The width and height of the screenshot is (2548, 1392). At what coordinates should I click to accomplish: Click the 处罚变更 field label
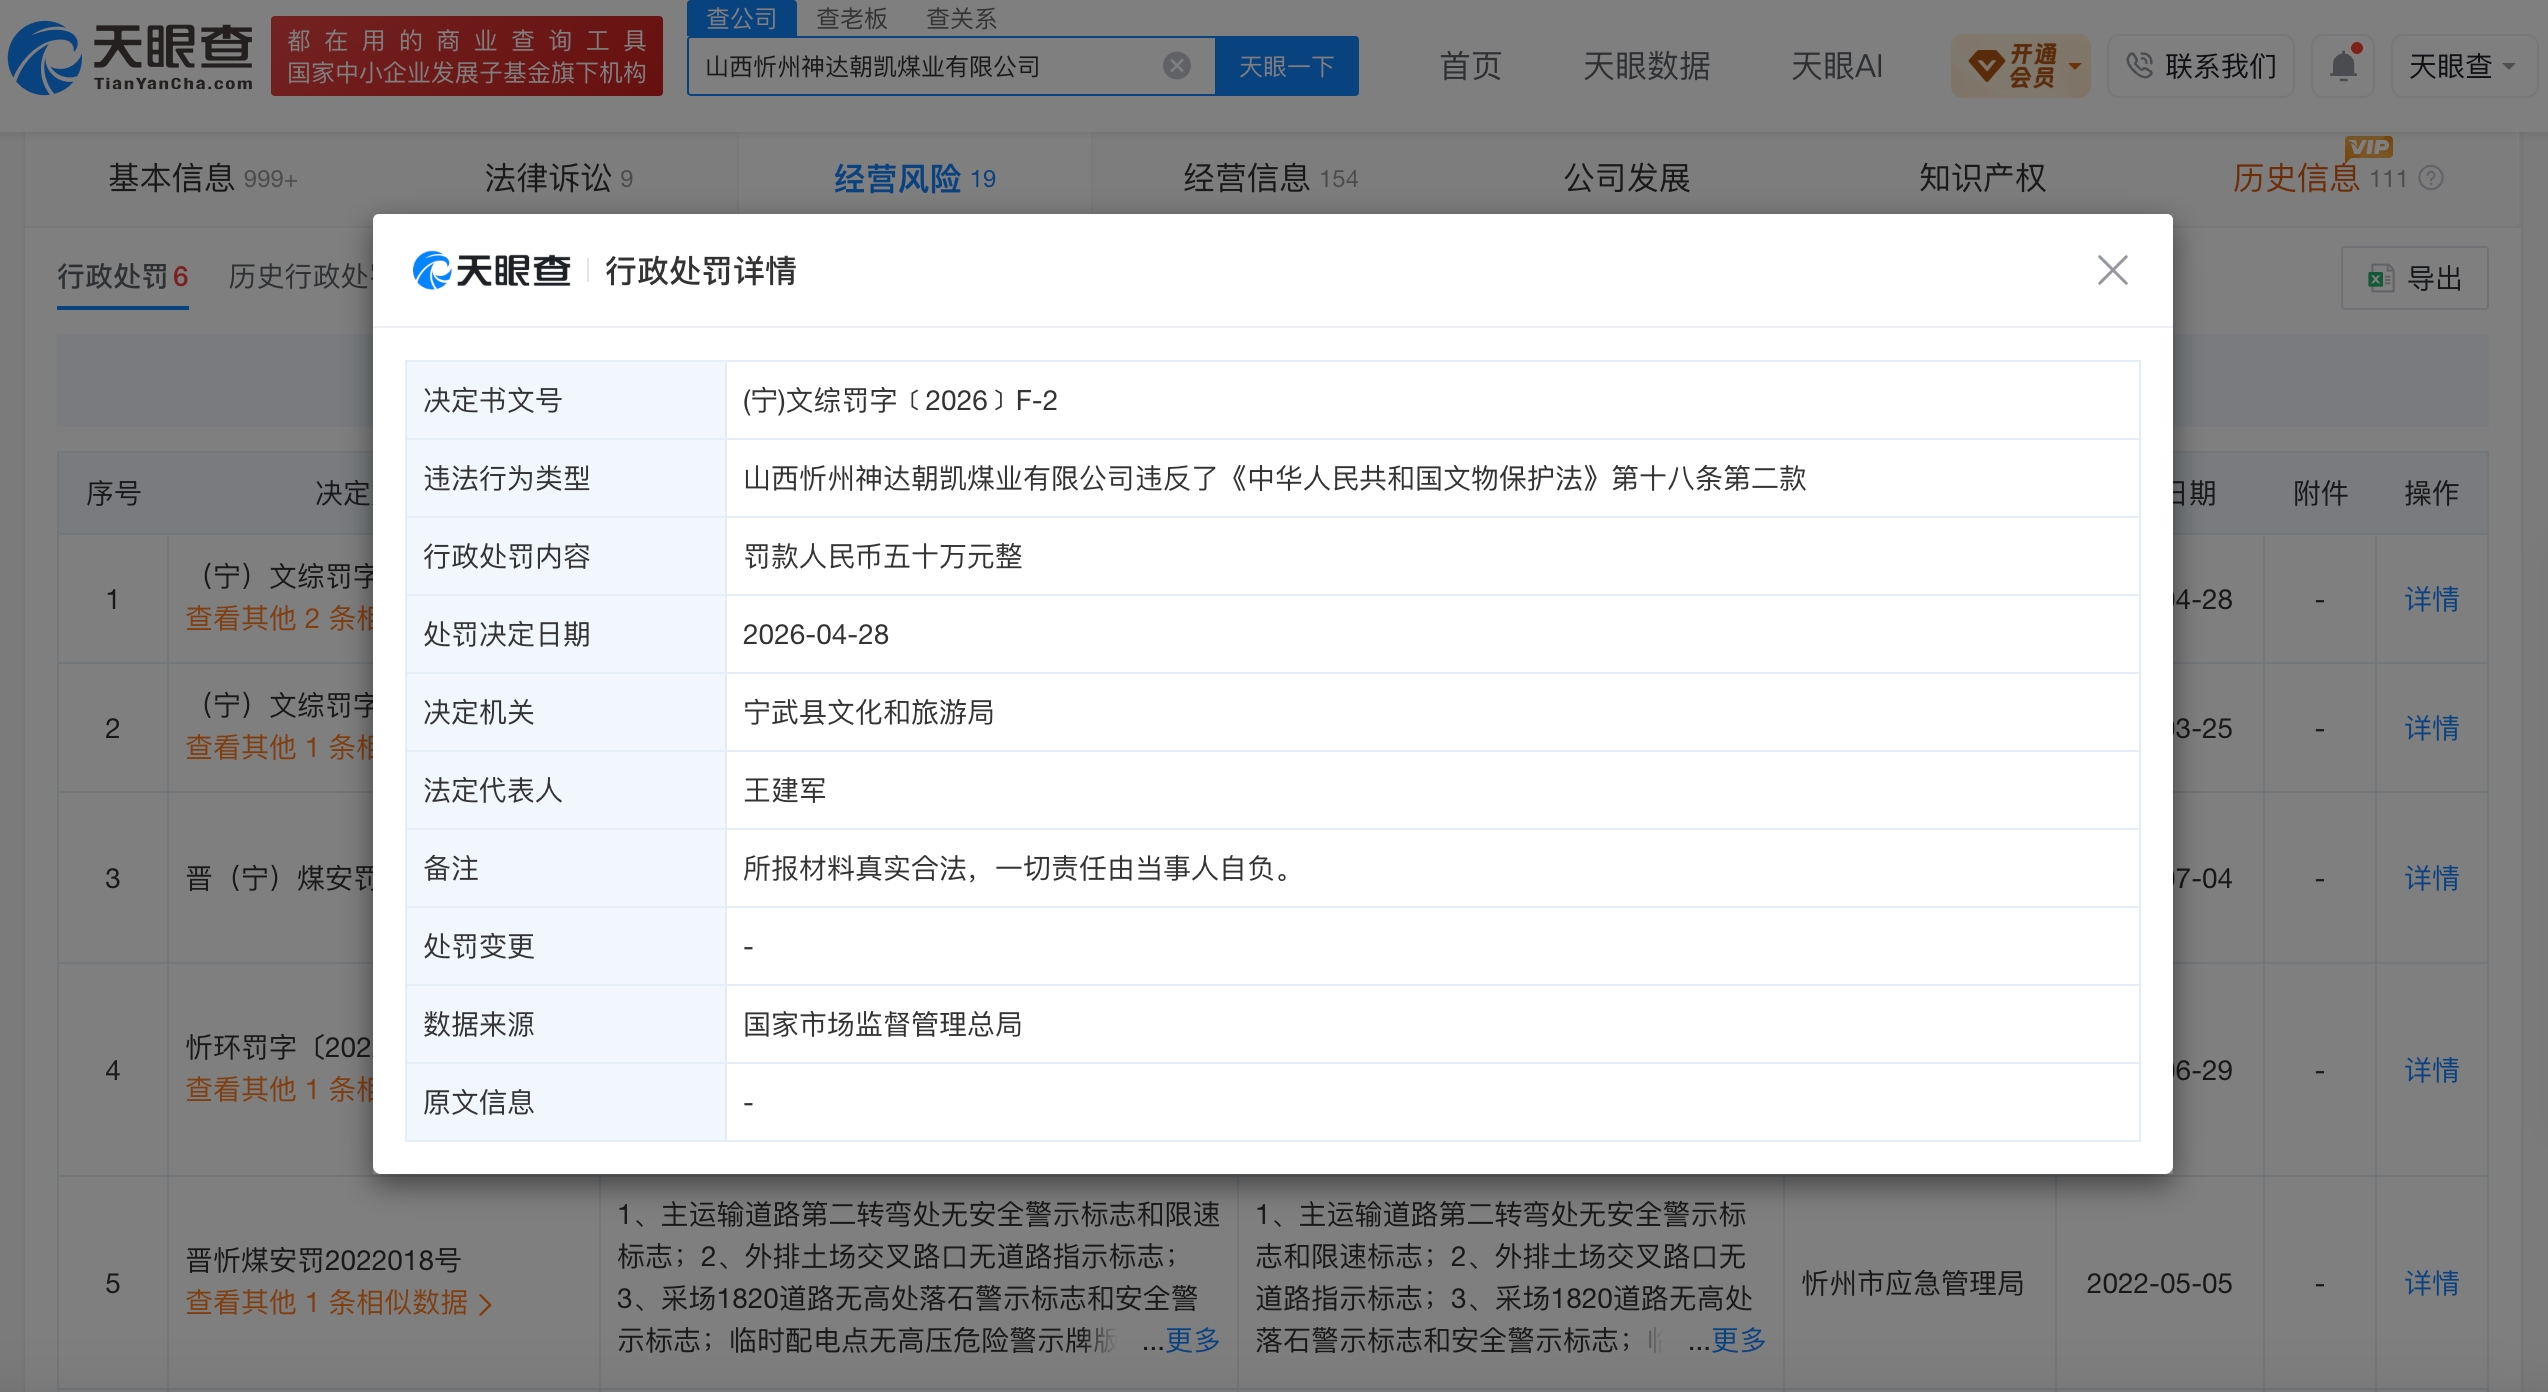tap(479, 946)
